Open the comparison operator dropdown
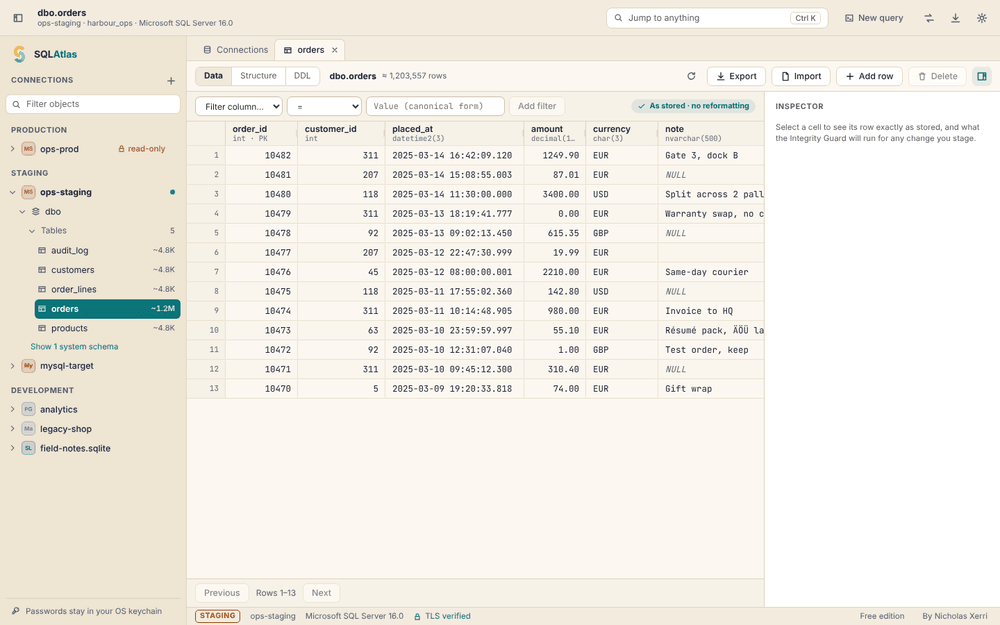The image size is (1000, 625). pos(324,106)
